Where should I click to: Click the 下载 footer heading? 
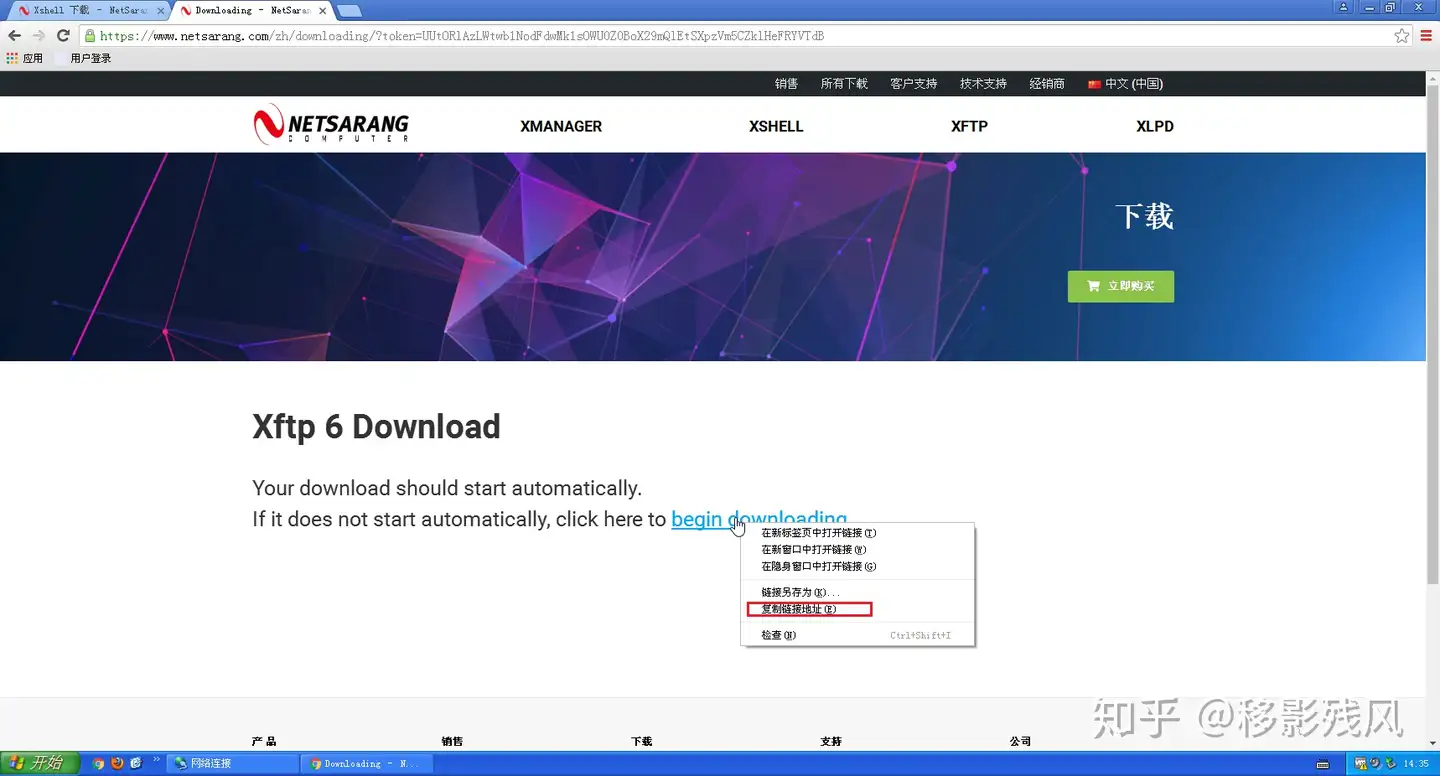tap(642, 741)
